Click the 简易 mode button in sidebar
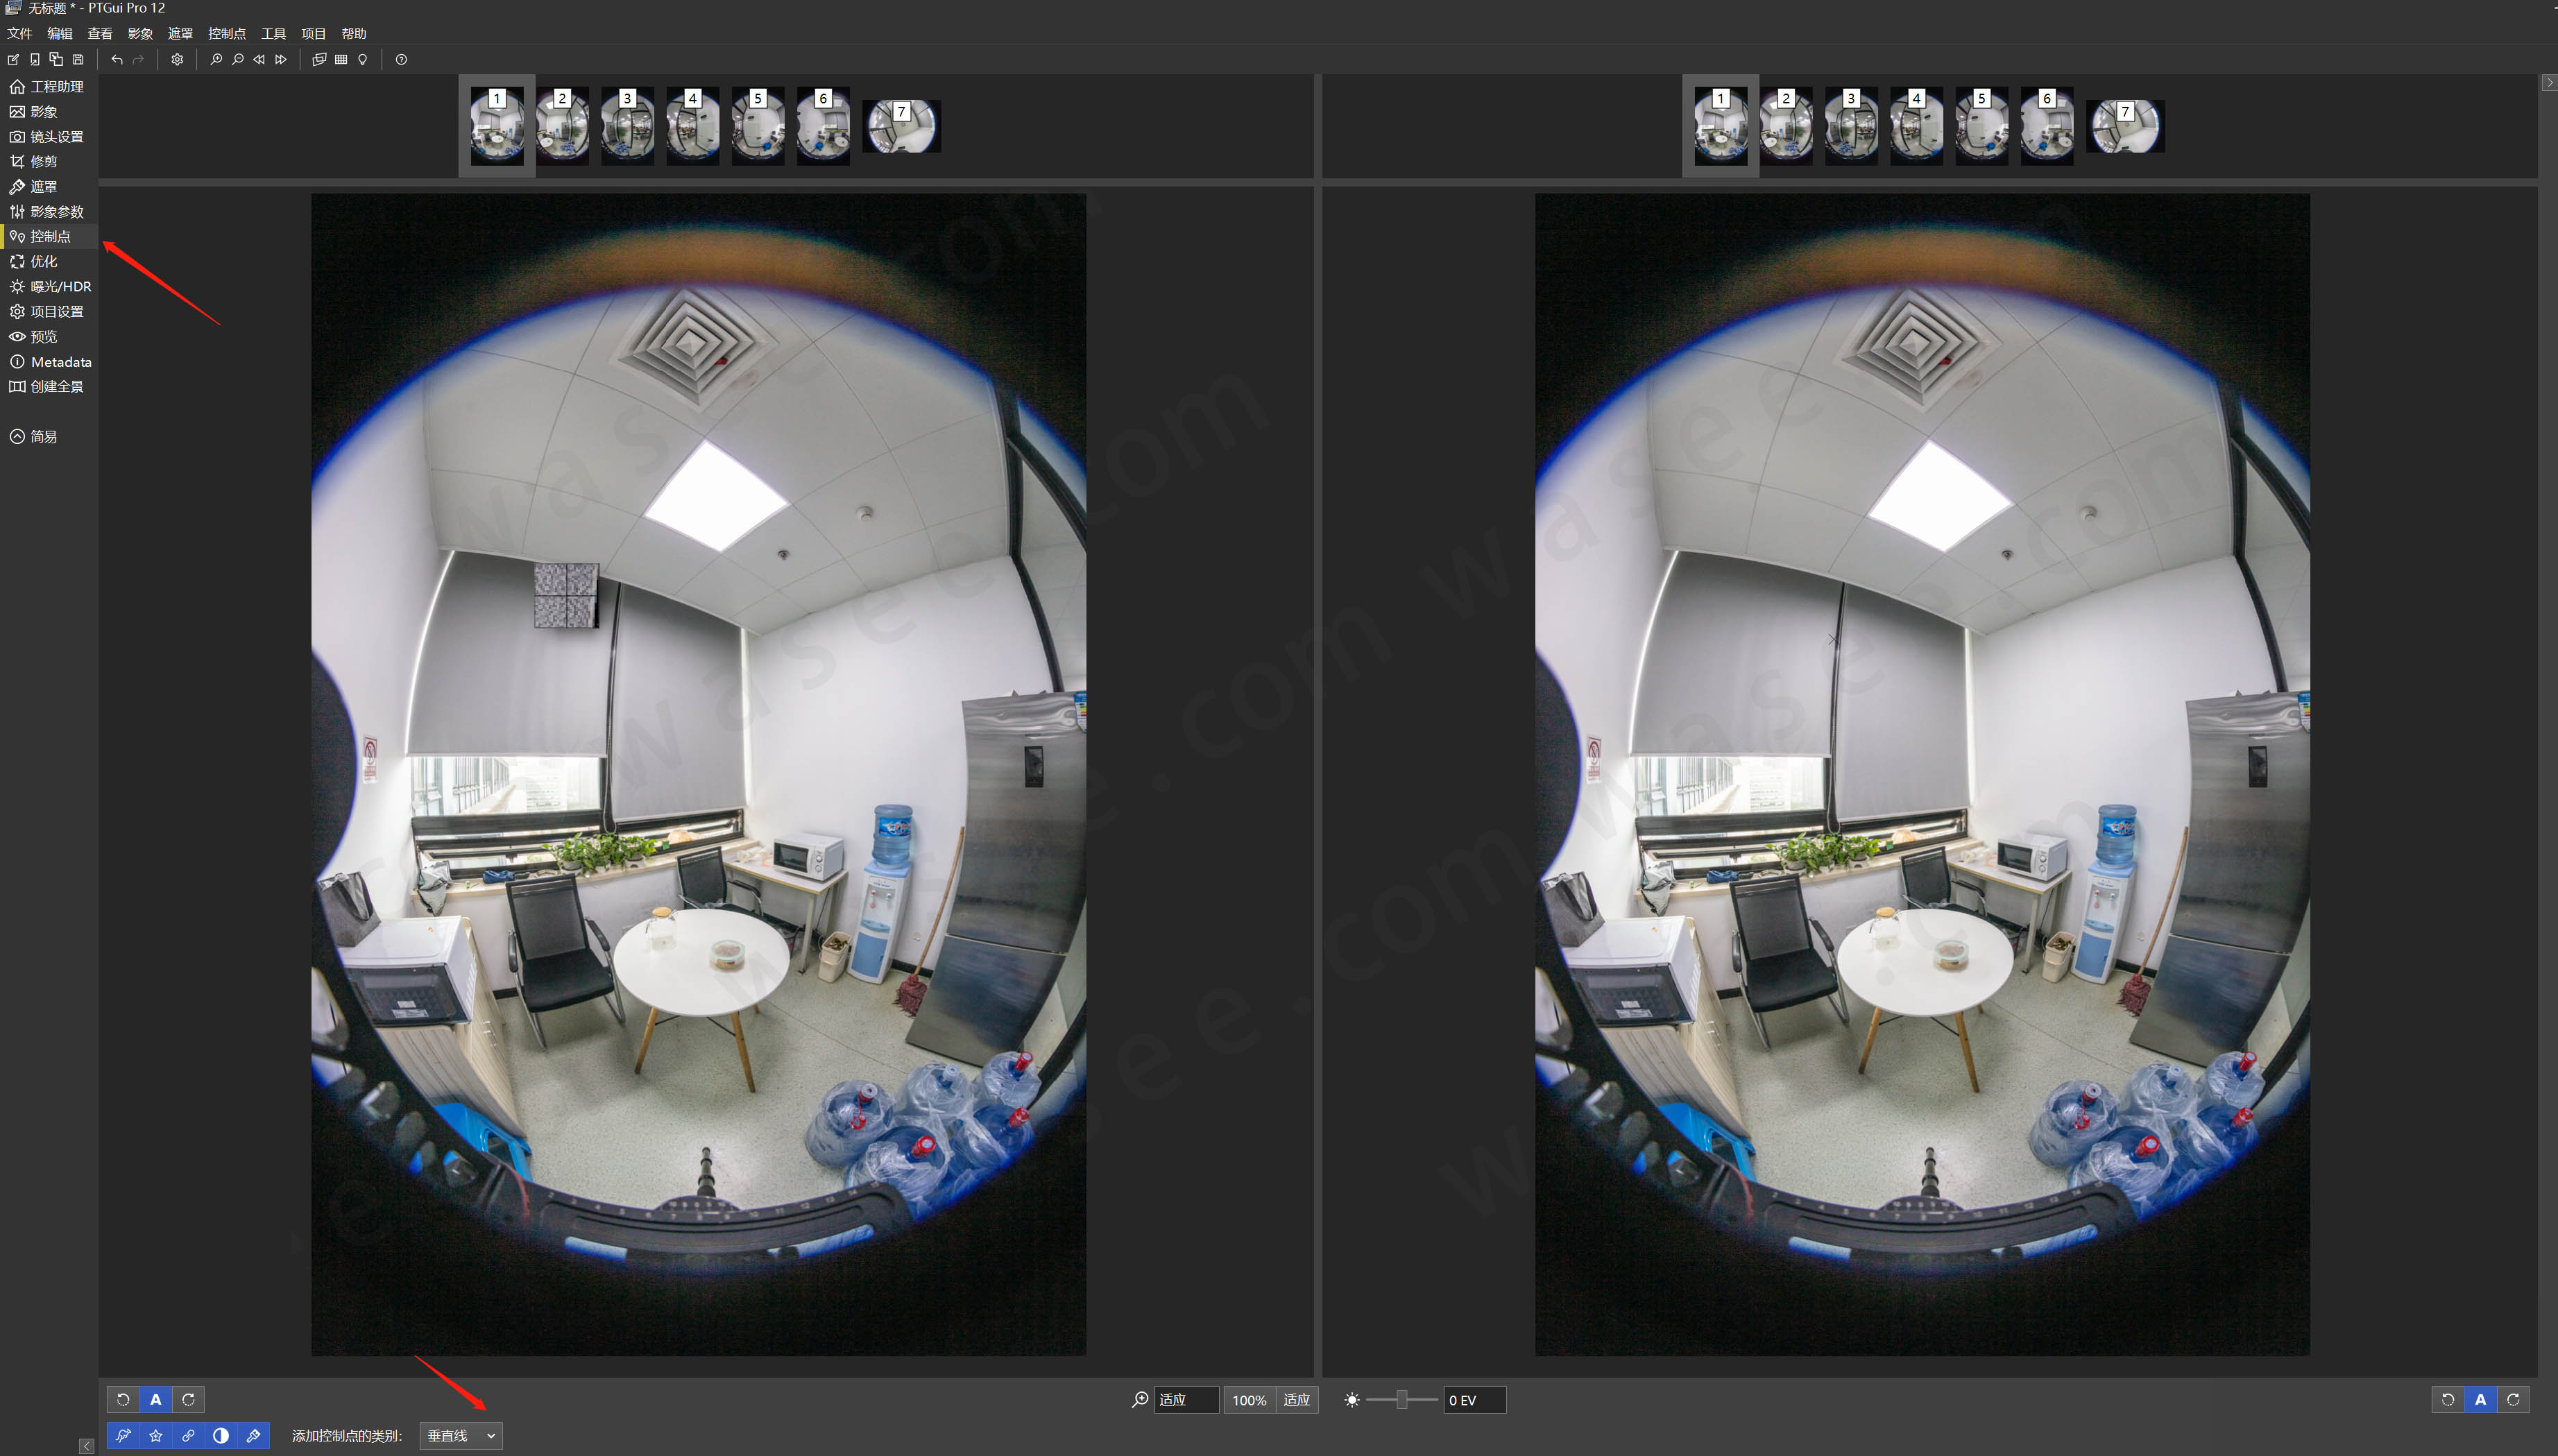Image resolution: width=2558 pixels, height=1456 pixels. point(43,437)
